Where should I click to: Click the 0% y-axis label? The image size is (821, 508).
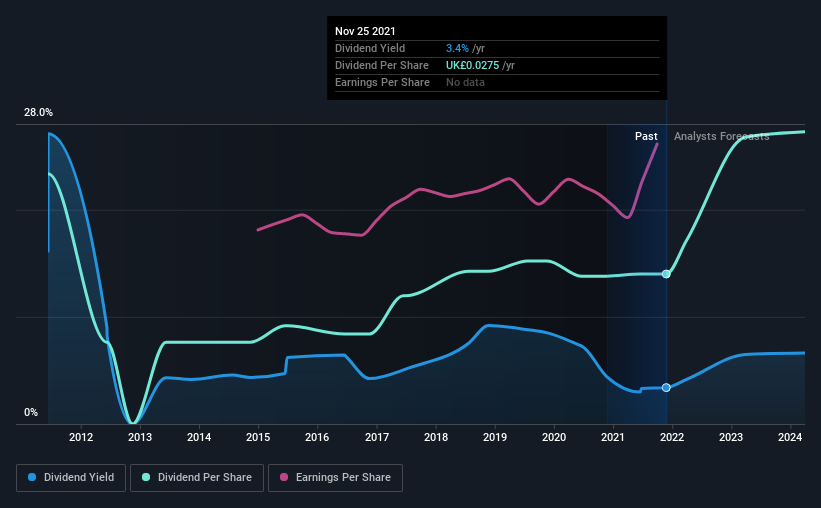[x=31, y=413]
